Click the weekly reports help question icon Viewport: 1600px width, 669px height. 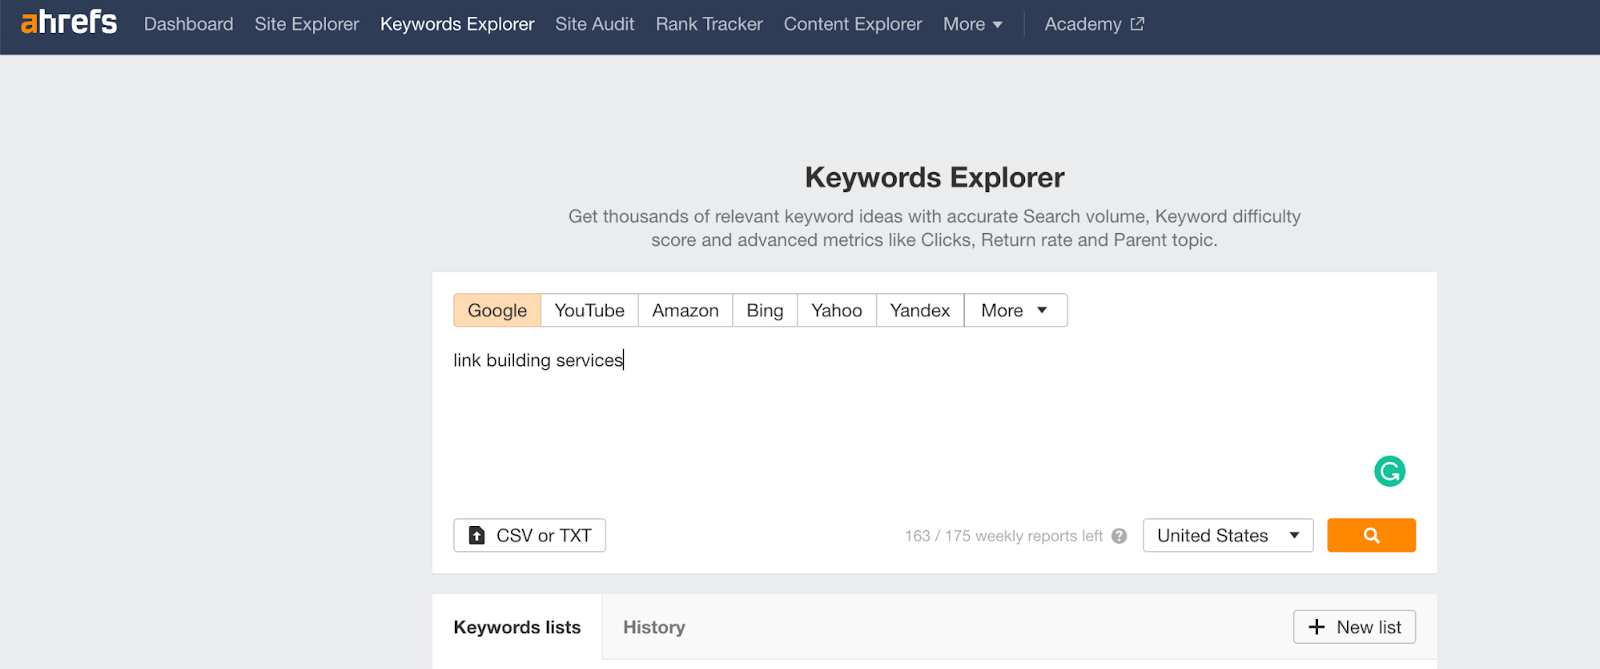click(x=1119, y=536)
